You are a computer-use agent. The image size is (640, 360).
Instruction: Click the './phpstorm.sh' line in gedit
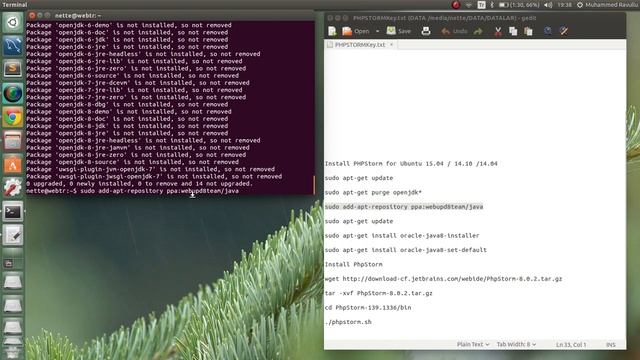pyautogui.click(x=348, y=322)
